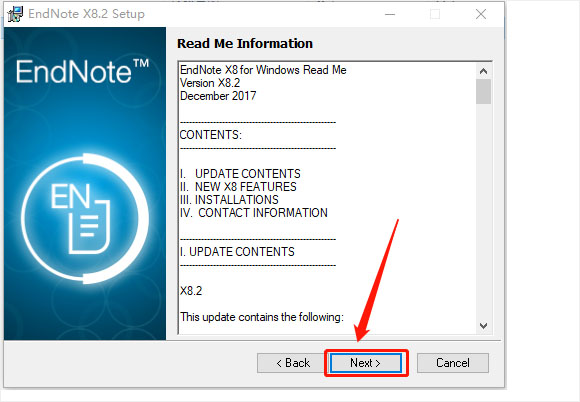Click the 'IV. CONTACT INFORMATION' line
Viewport: 580px width, 402px height.
tap(254, 213)
